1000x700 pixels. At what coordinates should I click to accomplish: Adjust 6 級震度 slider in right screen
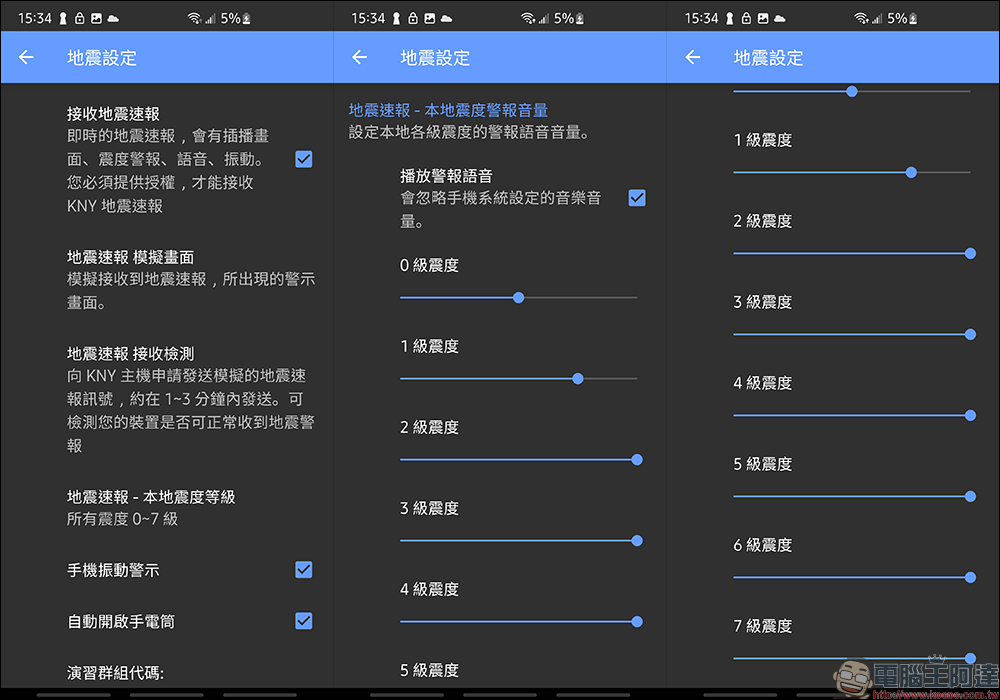pos(855,577)
